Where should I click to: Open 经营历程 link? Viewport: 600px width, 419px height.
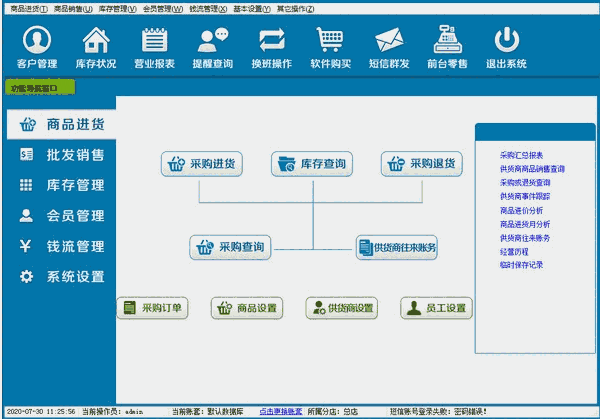click(514, 252)
